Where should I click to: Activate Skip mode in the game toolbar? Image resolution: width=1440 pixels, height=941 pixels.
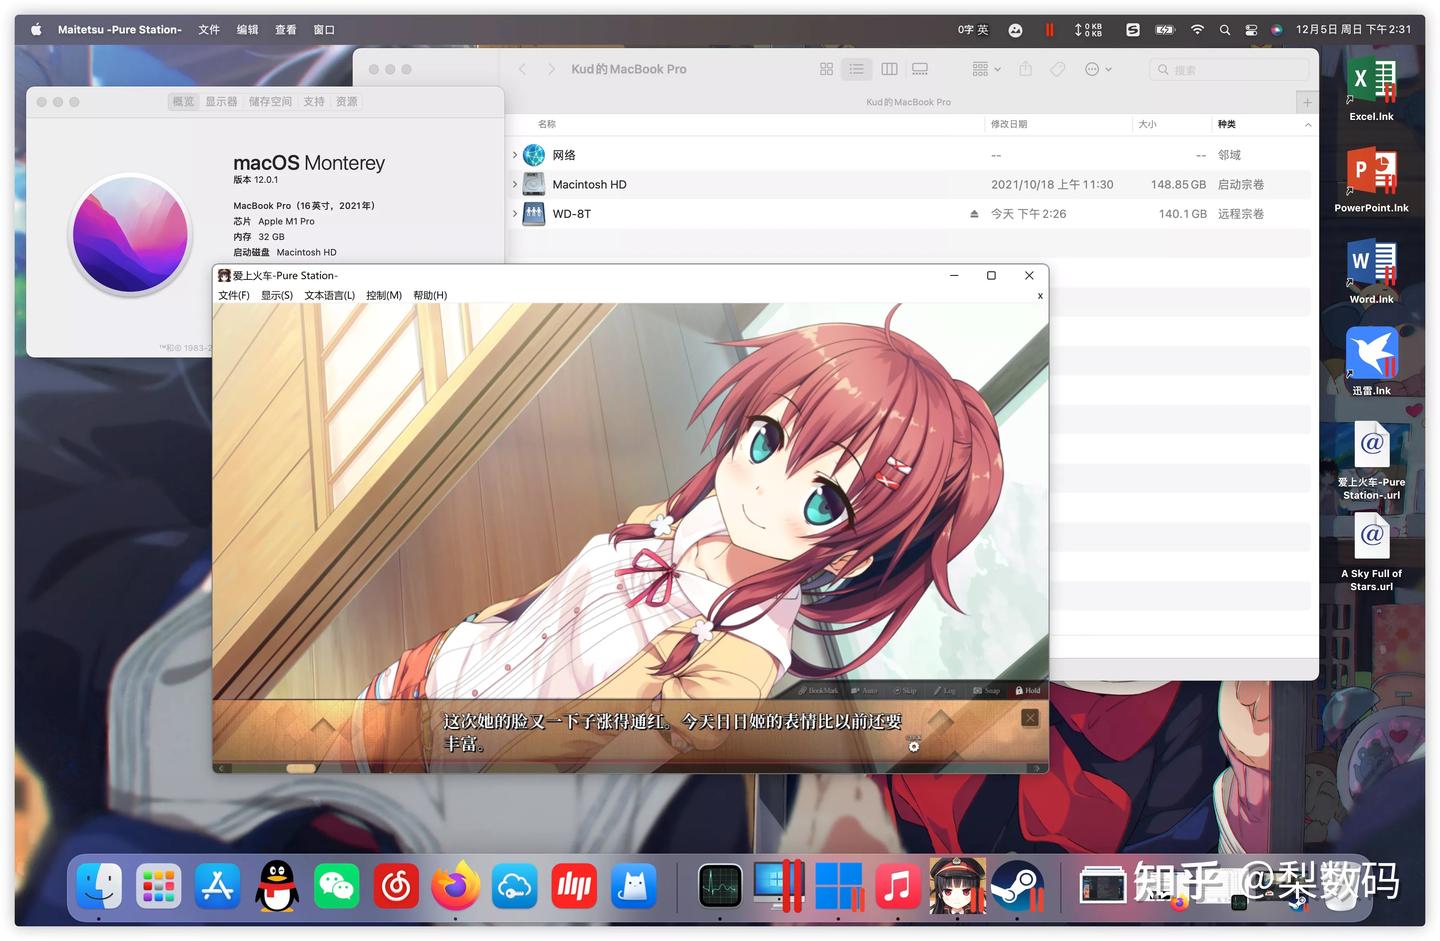click(x=906, y=690)
